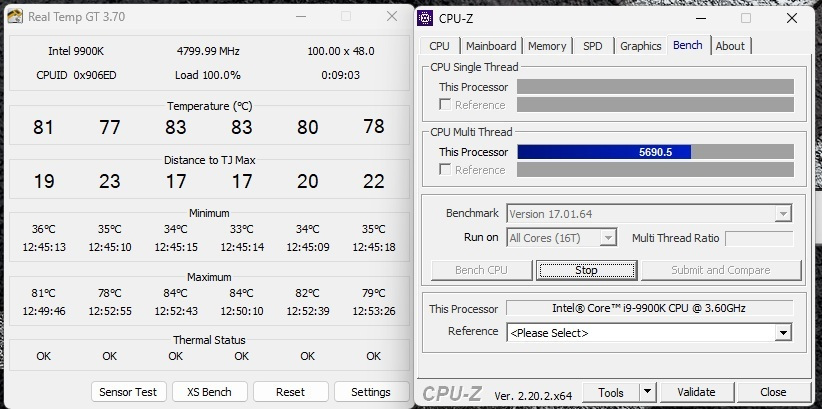The height and width of the screenshot is (409, 822).
Task: Click the Bench CPU button
Action: coord(481,270)
